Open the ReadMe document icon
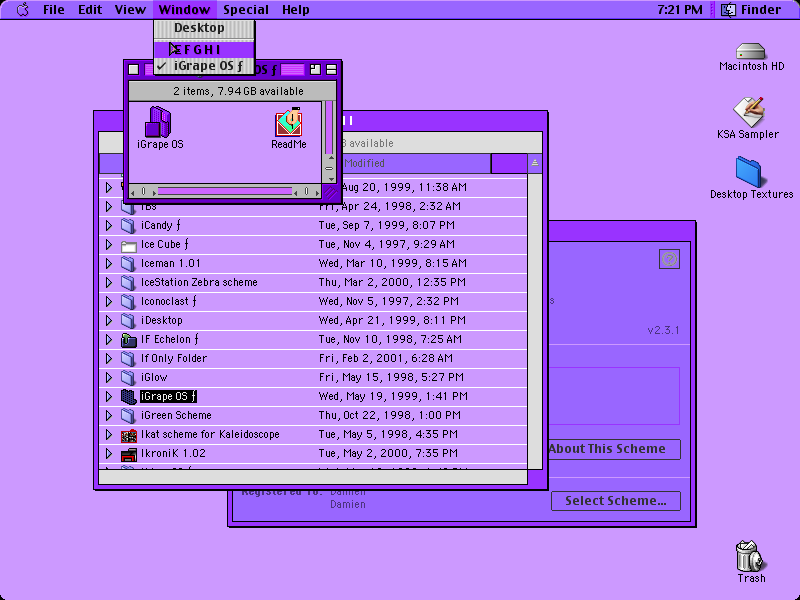This screenshot has width=800, height=600. coord(289,122)
